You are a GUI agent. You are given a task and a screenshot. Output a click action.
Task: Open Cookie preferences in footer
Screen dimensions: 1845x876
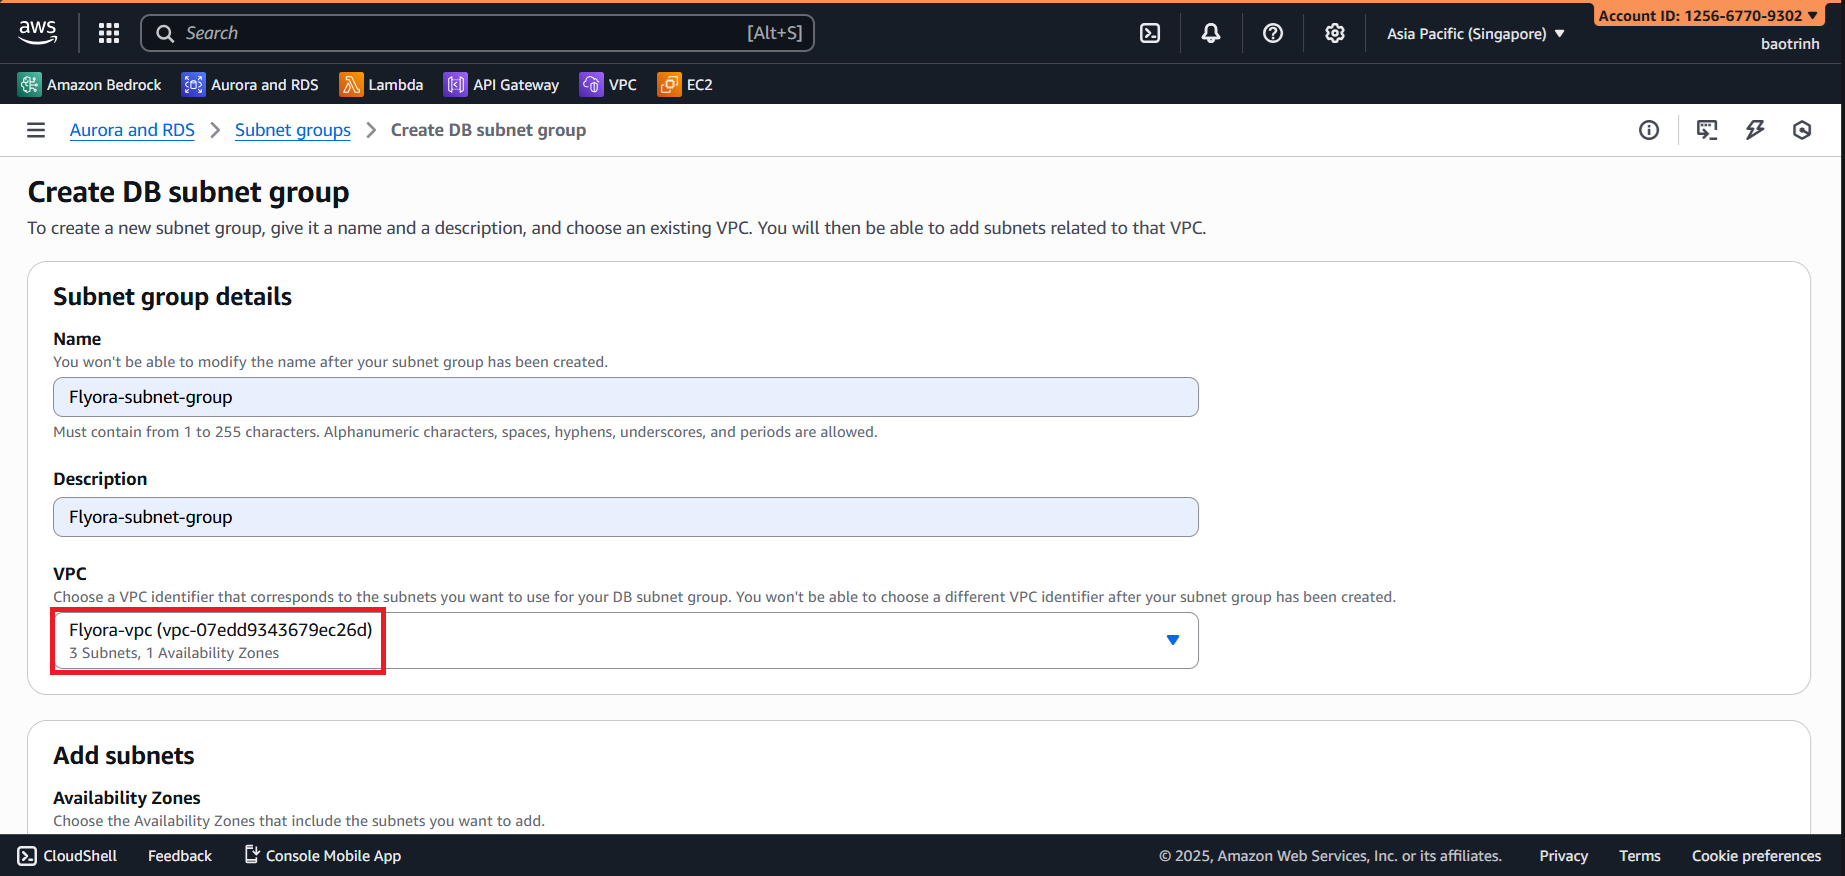[1756, 856]
